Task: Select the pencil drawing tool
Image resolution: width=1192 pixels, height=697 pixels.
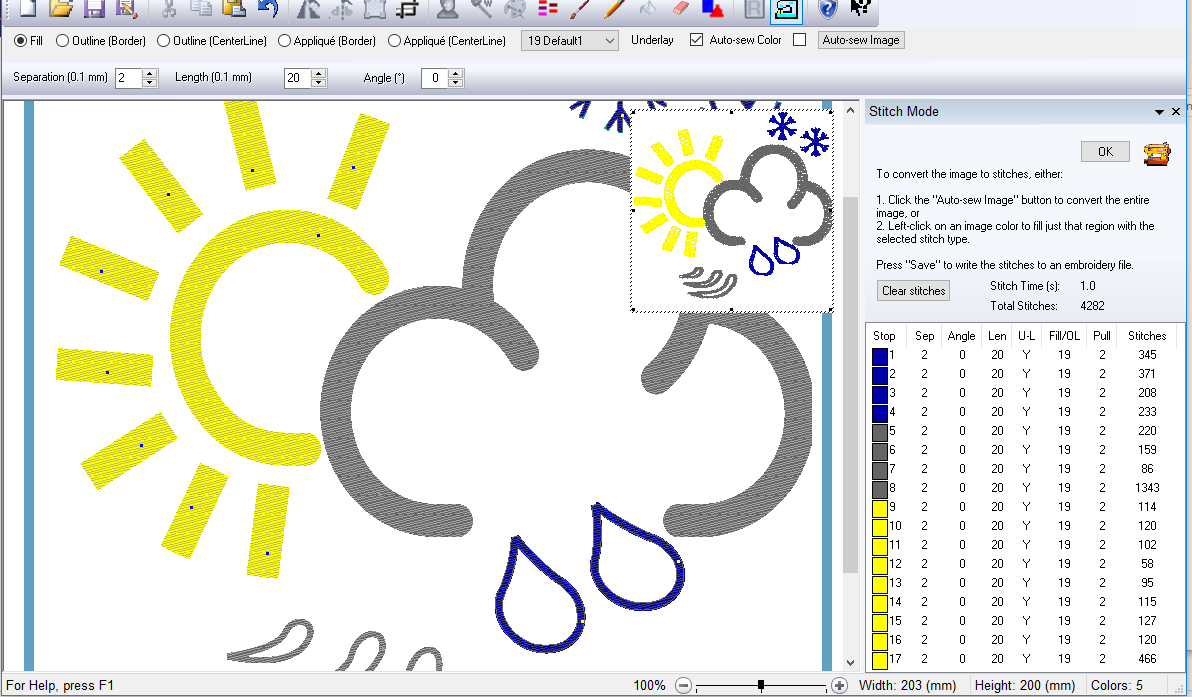Action: (x=613, y=8)
